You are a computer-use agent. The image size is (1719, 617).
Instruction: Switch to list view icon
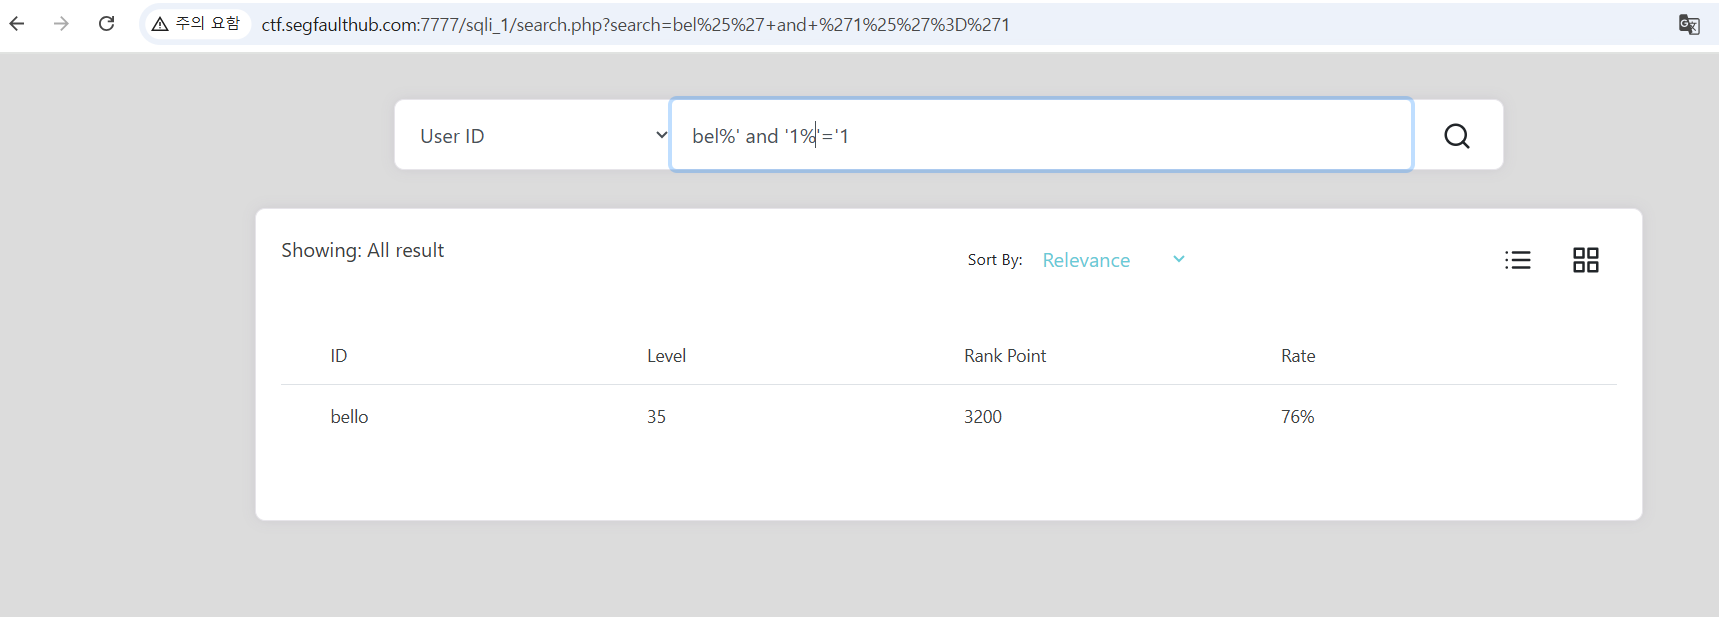(1517, 260)
